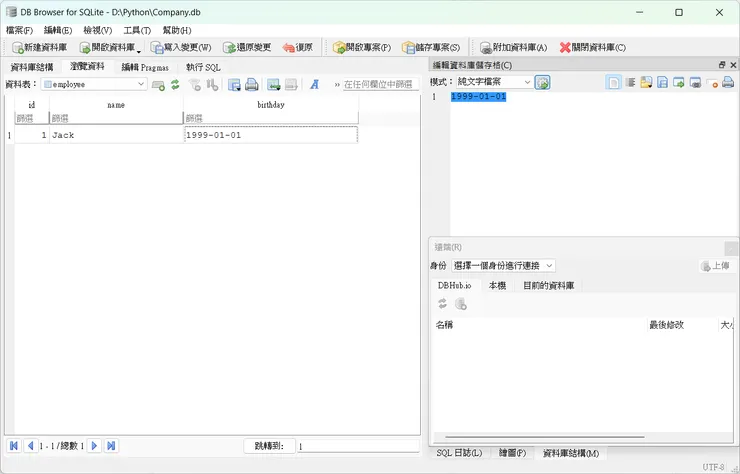
Task: Switch to the DBHub.io tab
Action: pyautogui.click(x=454, y=286)
